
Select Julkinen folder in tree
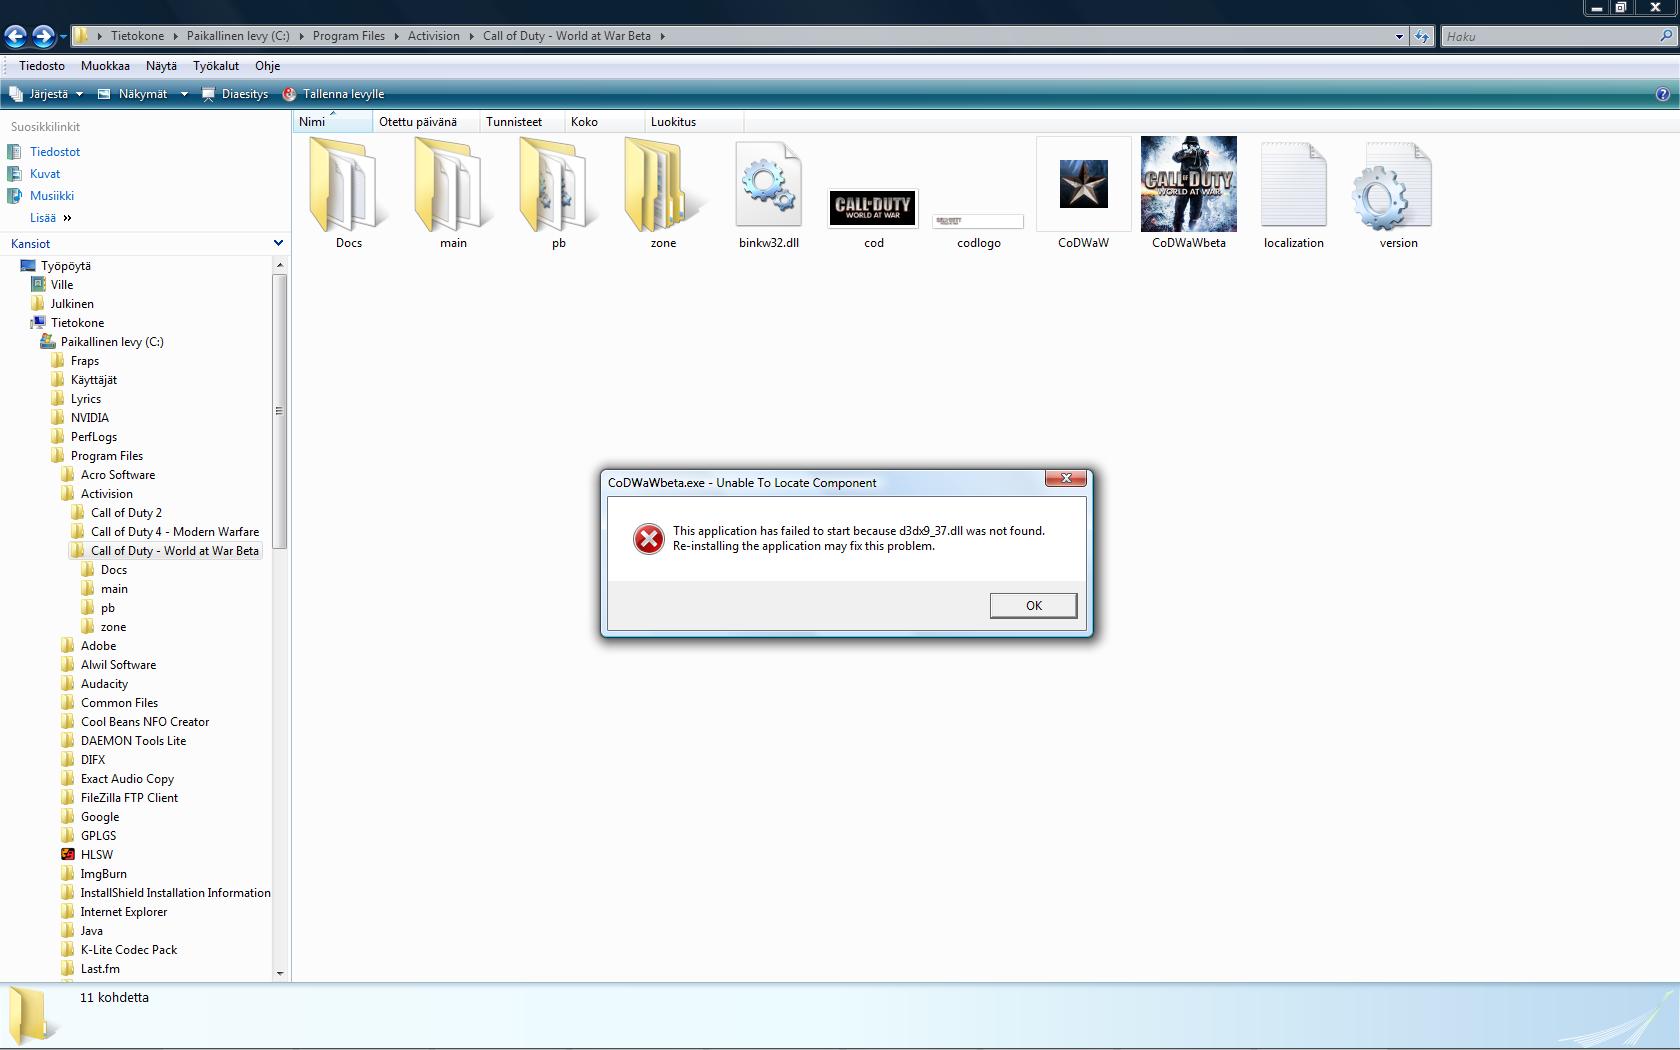(72, 304)
